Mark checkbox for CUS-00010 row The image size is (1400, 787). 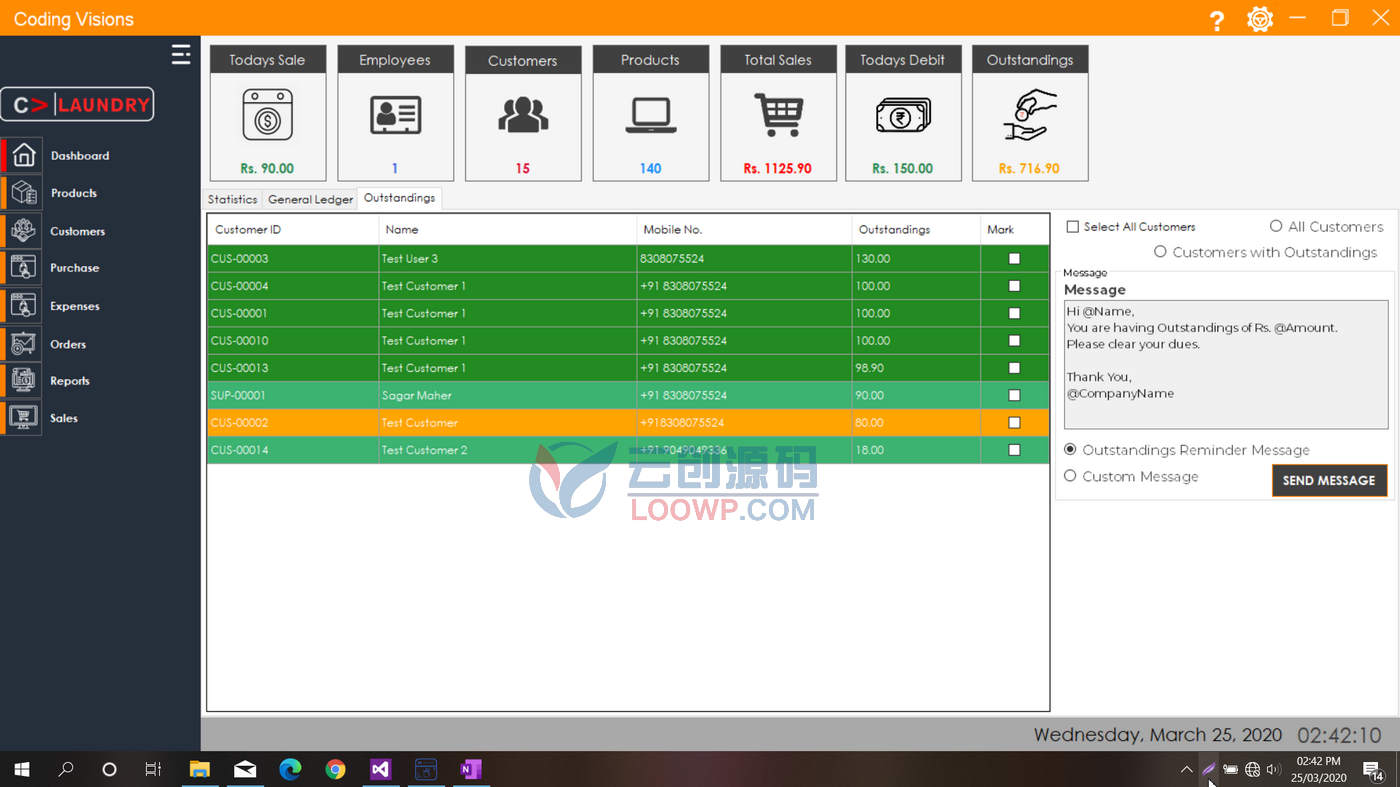tap(1014, 340)
